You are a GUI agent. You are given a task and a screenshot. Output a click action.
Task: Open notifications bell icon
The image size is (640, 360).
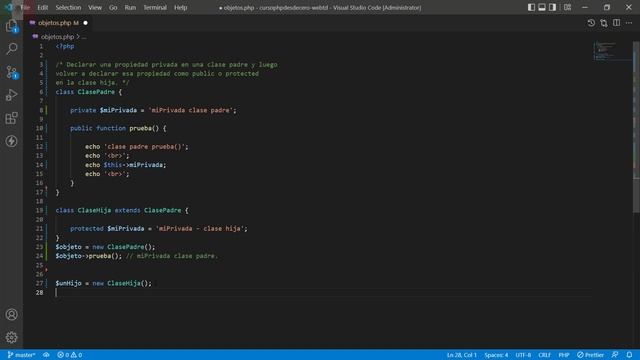(629, 355)
